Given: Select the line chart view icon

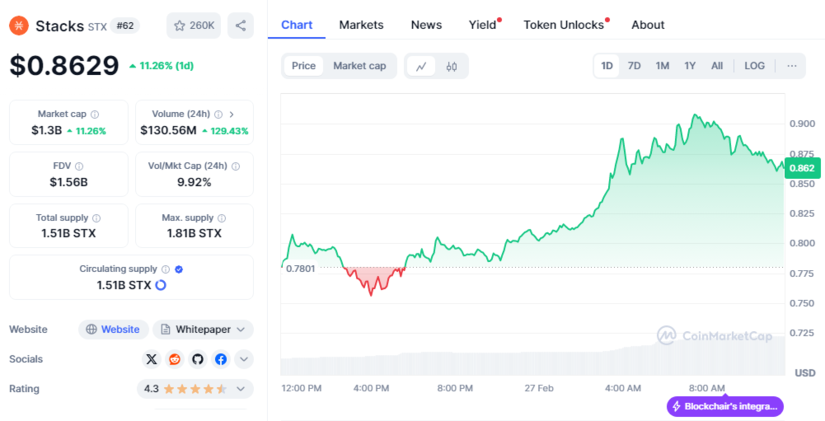Looking at the screenshot, I should (422, 66).
